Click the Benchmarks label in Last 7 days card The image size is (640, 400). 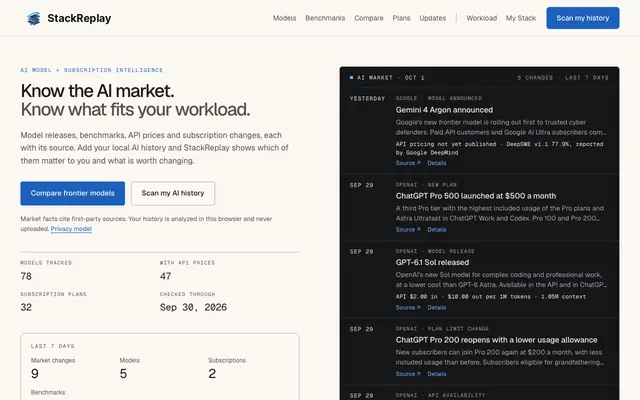point(48,392)
